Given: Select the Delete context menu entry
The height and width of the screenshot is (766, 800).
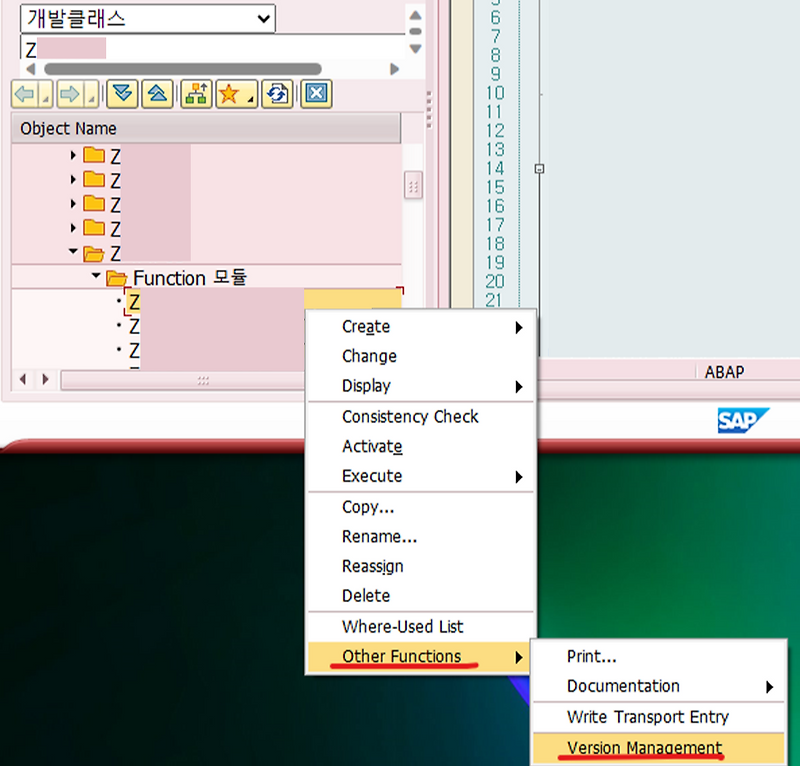Looking at the screenshot, I should tap(364, 597).
